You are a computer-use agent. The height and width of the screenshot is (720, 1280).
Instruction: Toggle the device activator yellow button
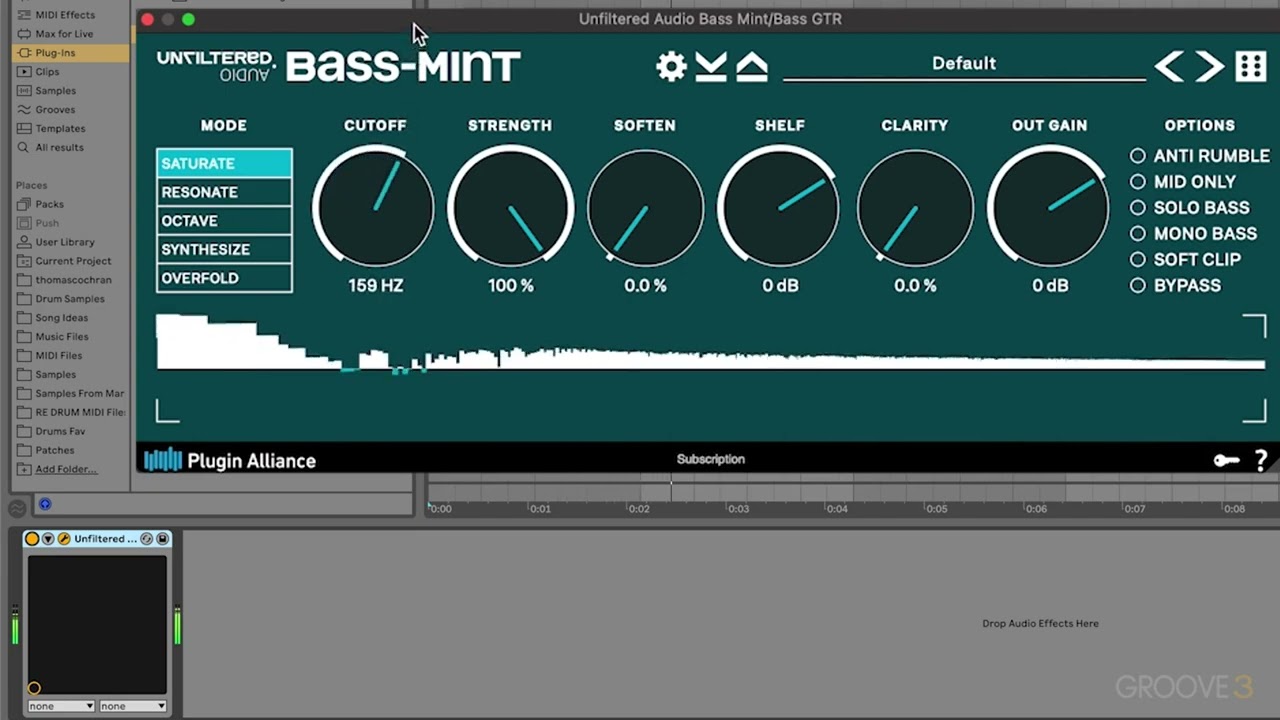pos(32,539)
